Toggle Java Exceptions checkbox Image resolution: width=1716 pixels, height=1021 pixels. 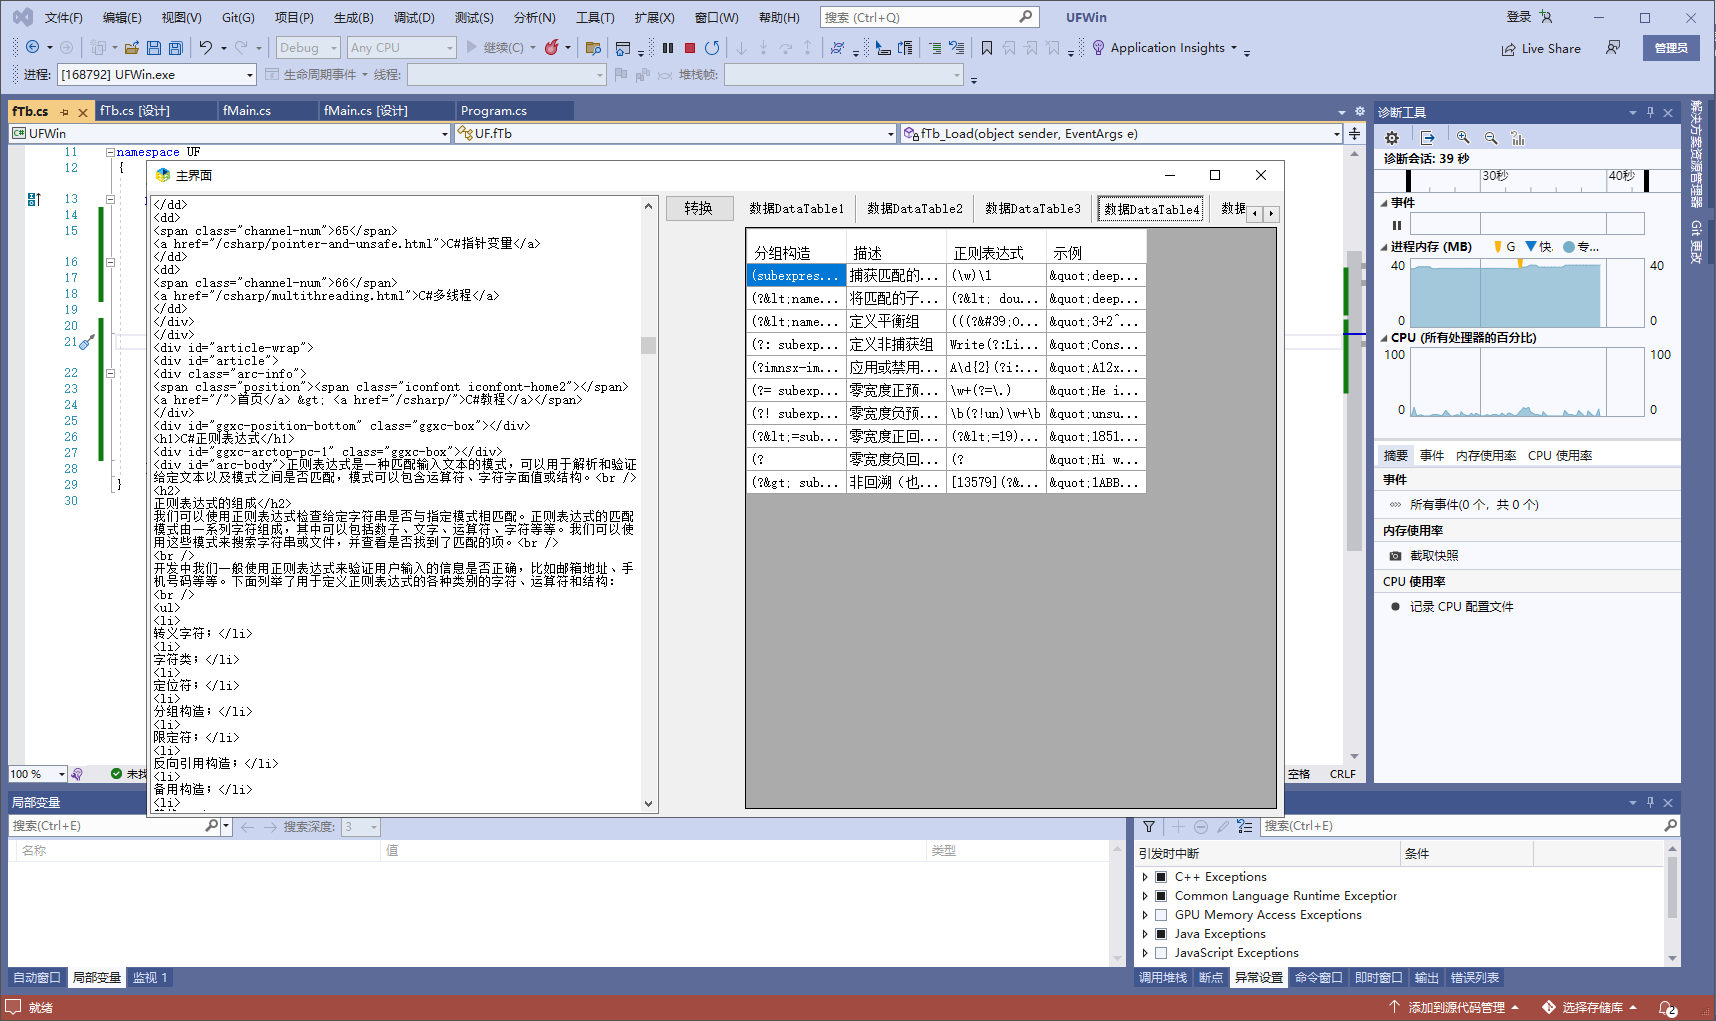click(x=1161, y=934)
